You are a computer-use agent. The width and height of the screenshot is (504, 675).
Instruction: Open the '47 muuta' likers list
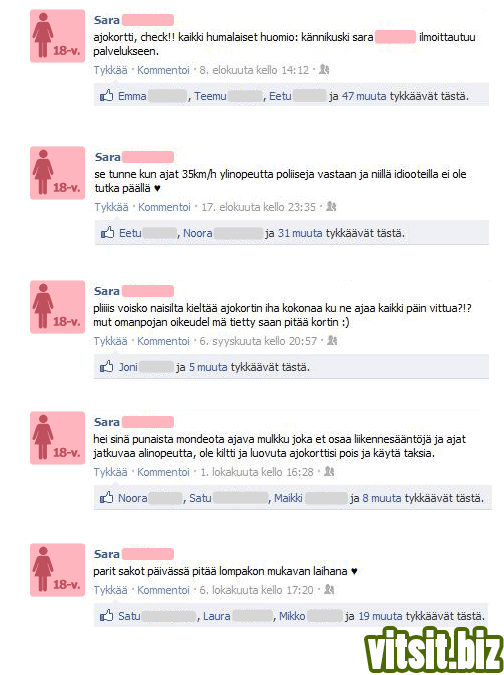(364, 96)
